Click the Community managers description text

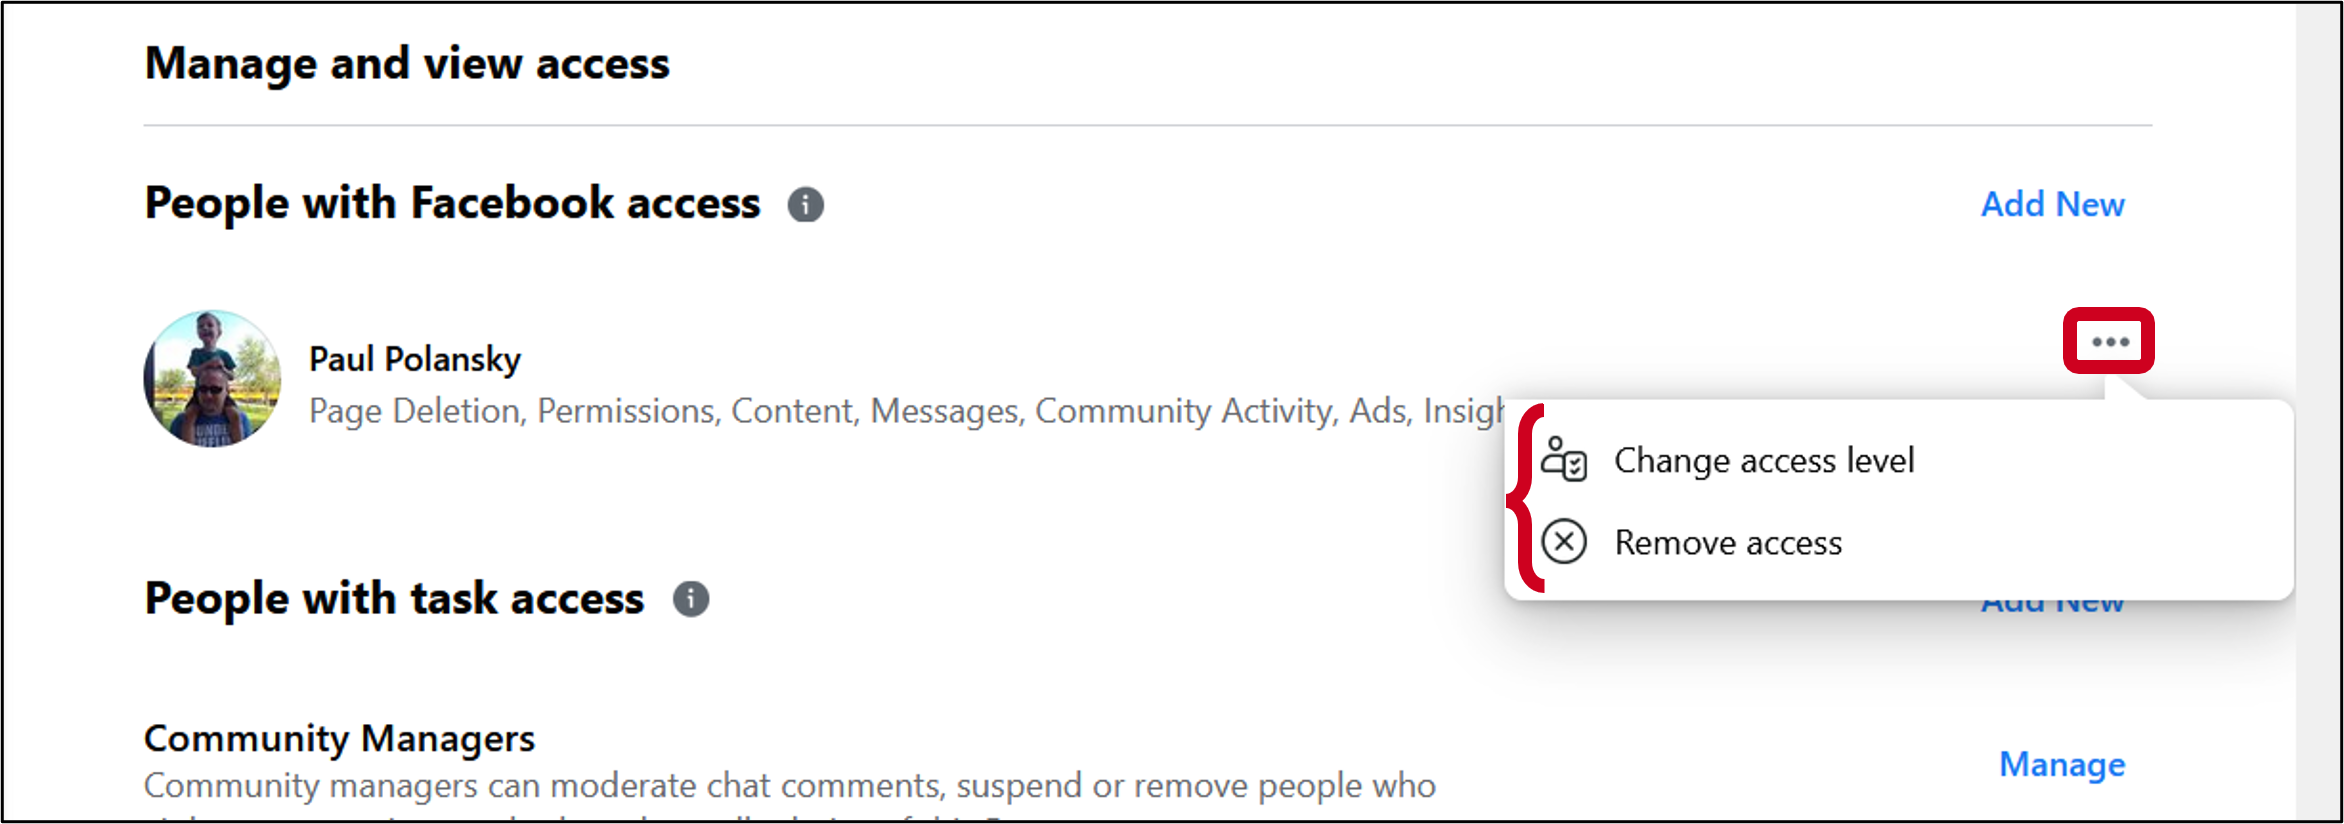(790, 786)
